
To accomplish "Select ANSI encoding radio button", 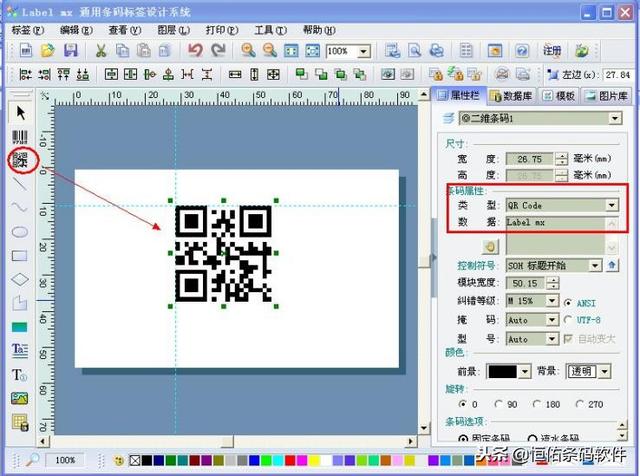I will tap(570, 302).
